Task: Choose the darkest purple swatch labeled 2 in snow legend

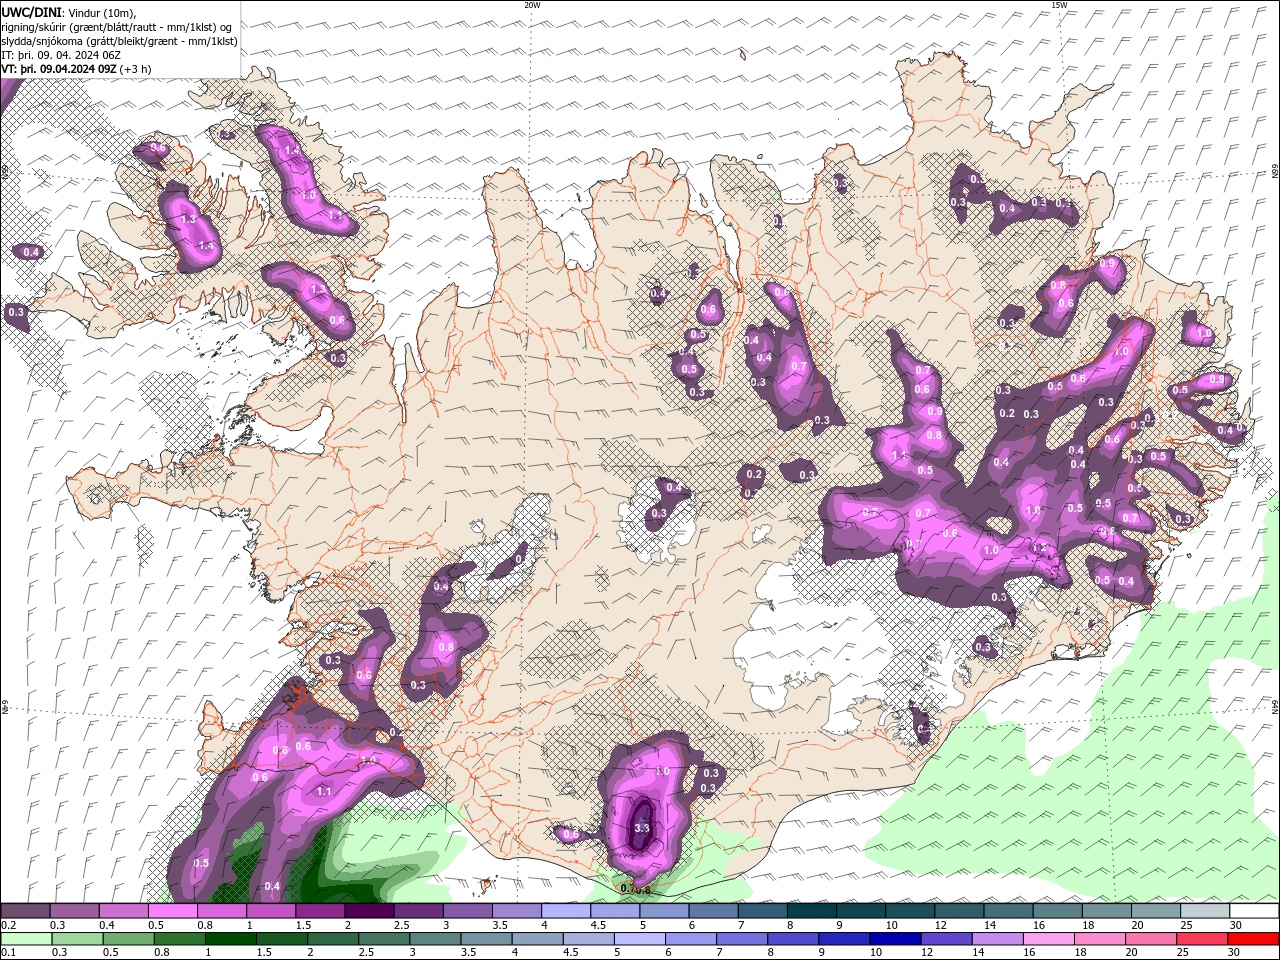Action: click(369, 911)
